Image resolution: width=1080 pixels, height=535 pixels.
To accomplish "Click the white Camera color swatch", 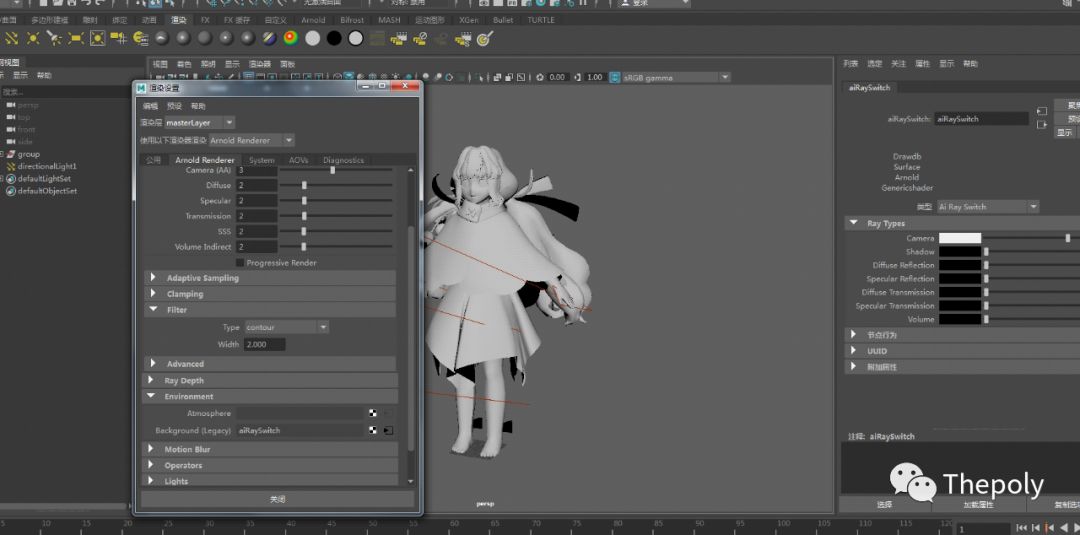I will coord(959,238).
